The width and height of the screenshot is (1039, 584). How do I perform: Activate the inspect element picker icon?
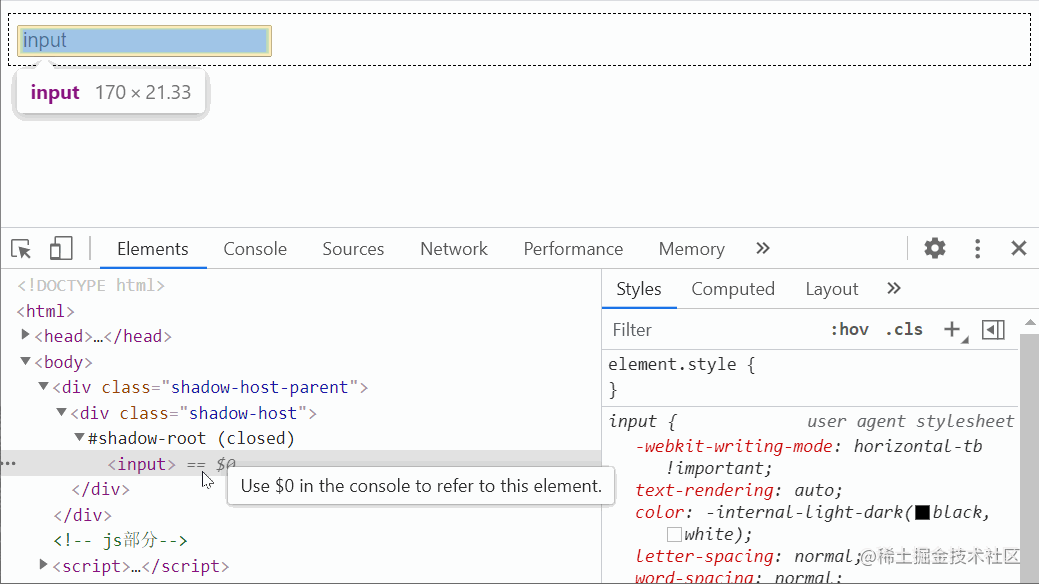(x=21, y=249)
